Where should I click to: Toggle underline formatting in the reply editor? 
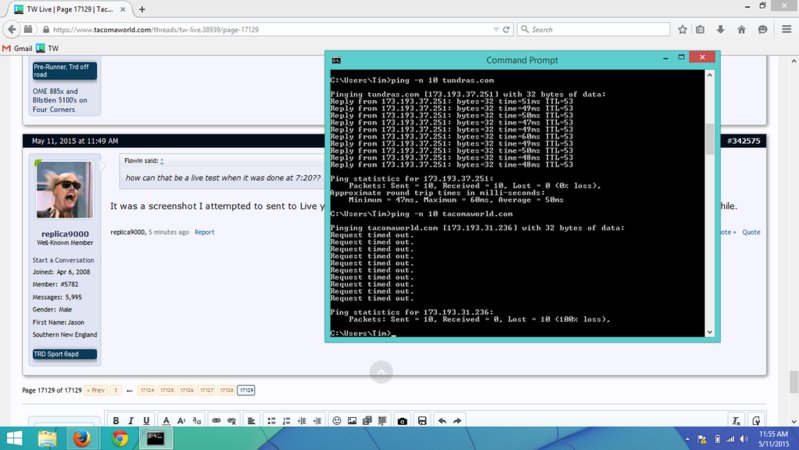coord(146,420)
